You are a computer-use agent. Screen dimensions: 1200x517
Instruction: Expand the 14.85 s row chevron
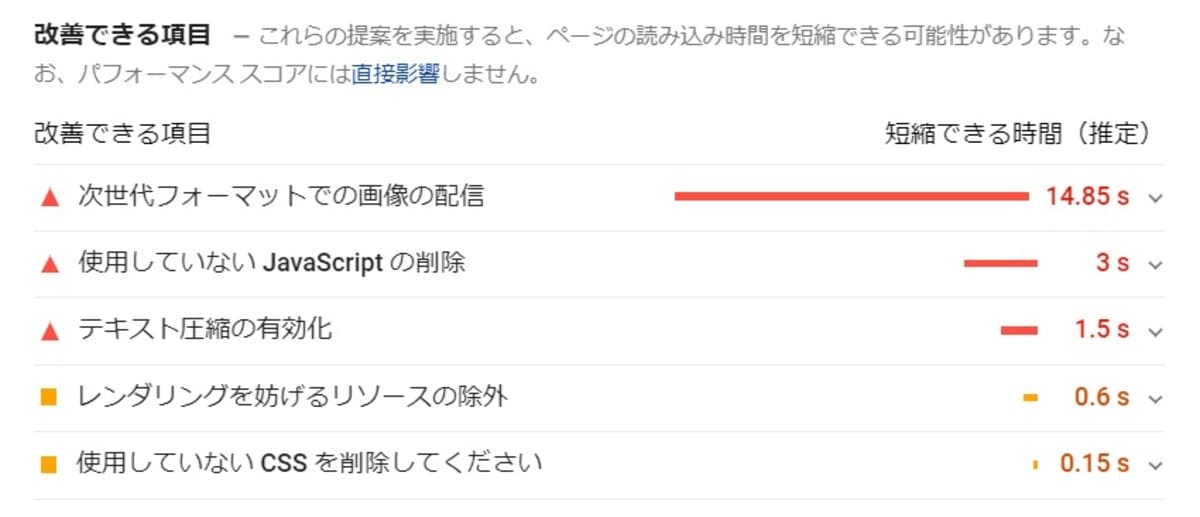click(x=1156, y=198)
